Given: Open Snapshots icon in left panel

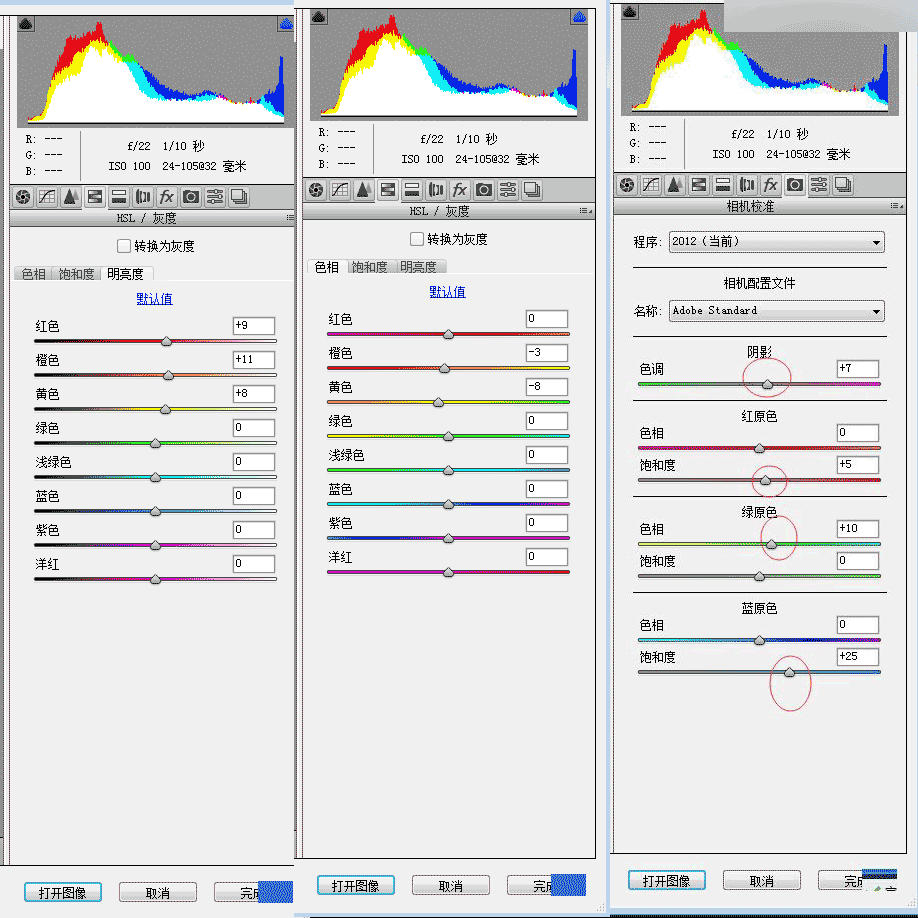Looking at the screenshot, I should pos(239,197).
